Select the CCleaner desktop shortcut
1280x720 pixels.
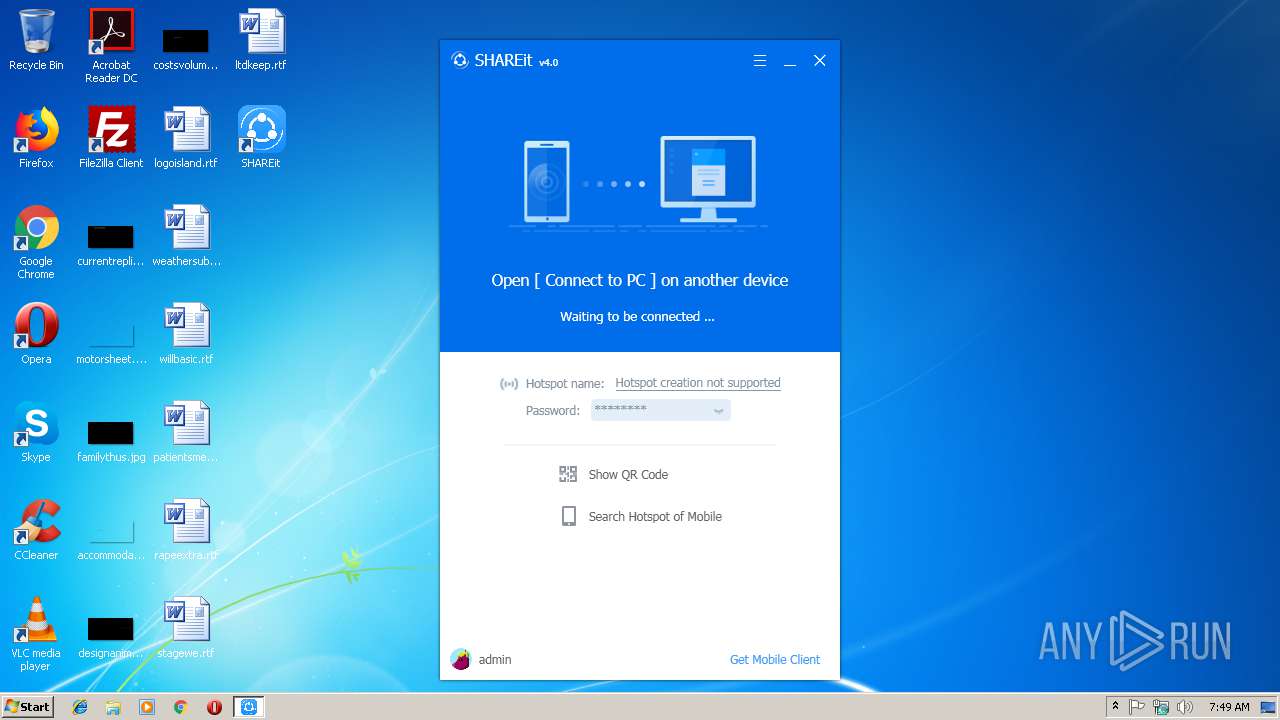(36, 530)
